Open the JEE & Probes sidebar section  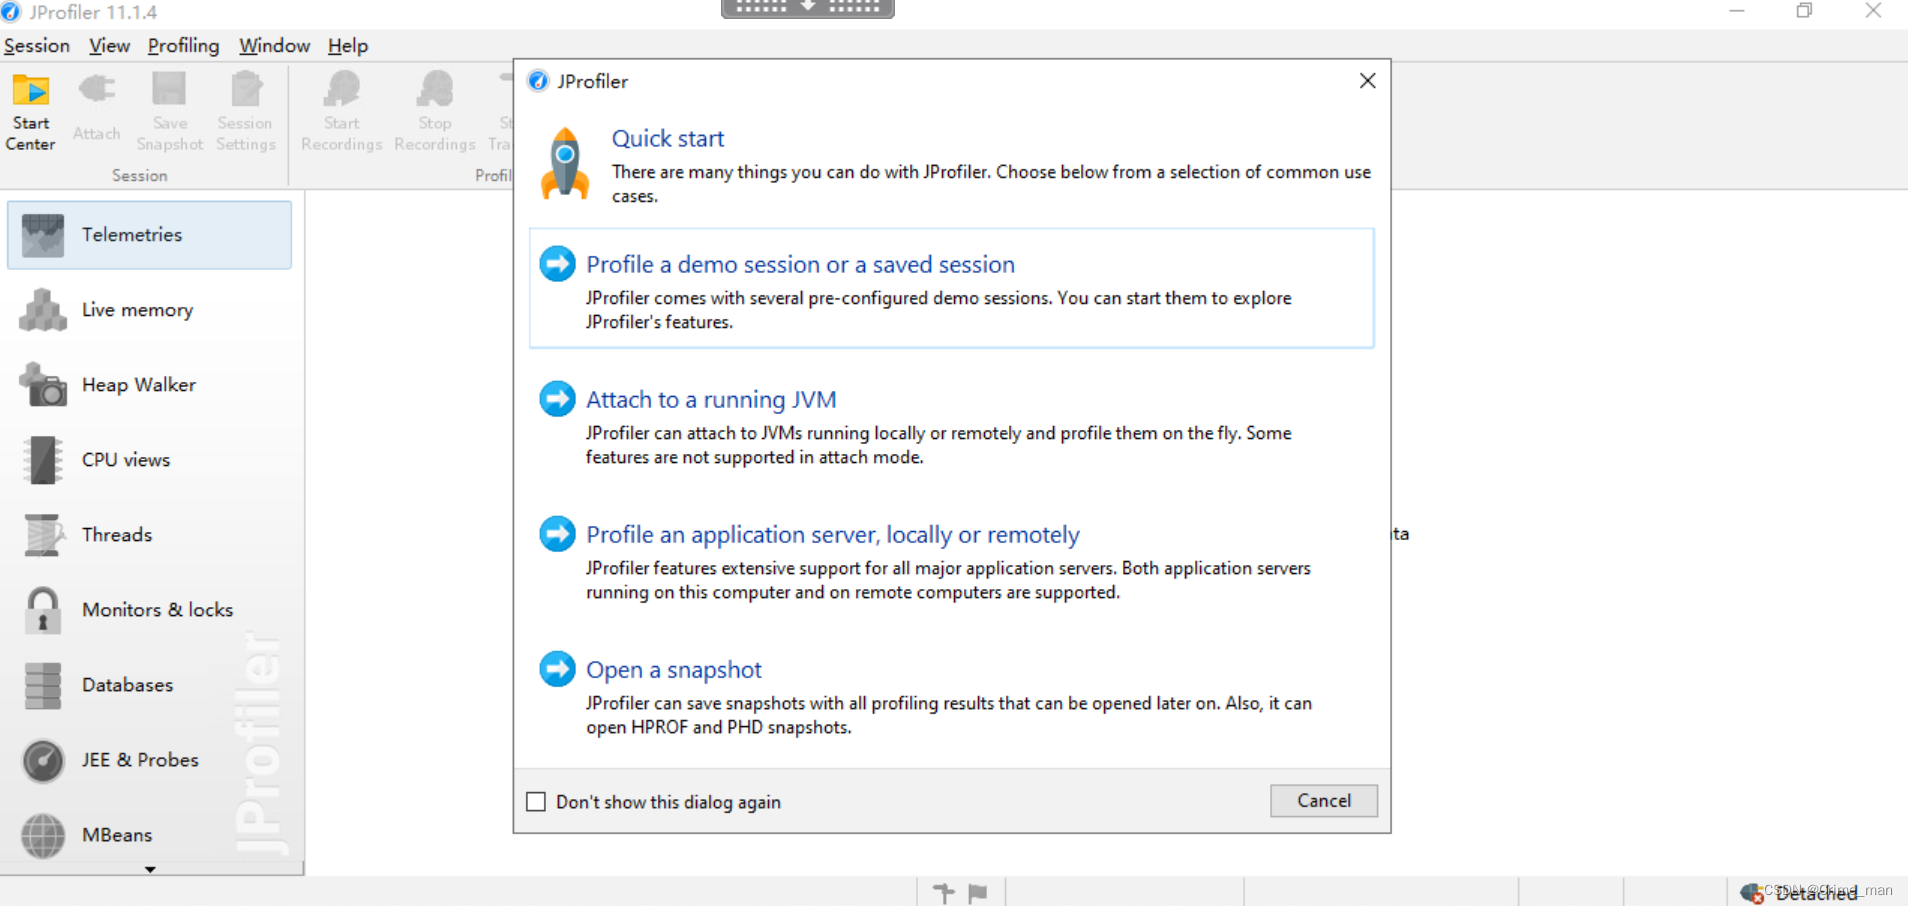click(149, 760)
